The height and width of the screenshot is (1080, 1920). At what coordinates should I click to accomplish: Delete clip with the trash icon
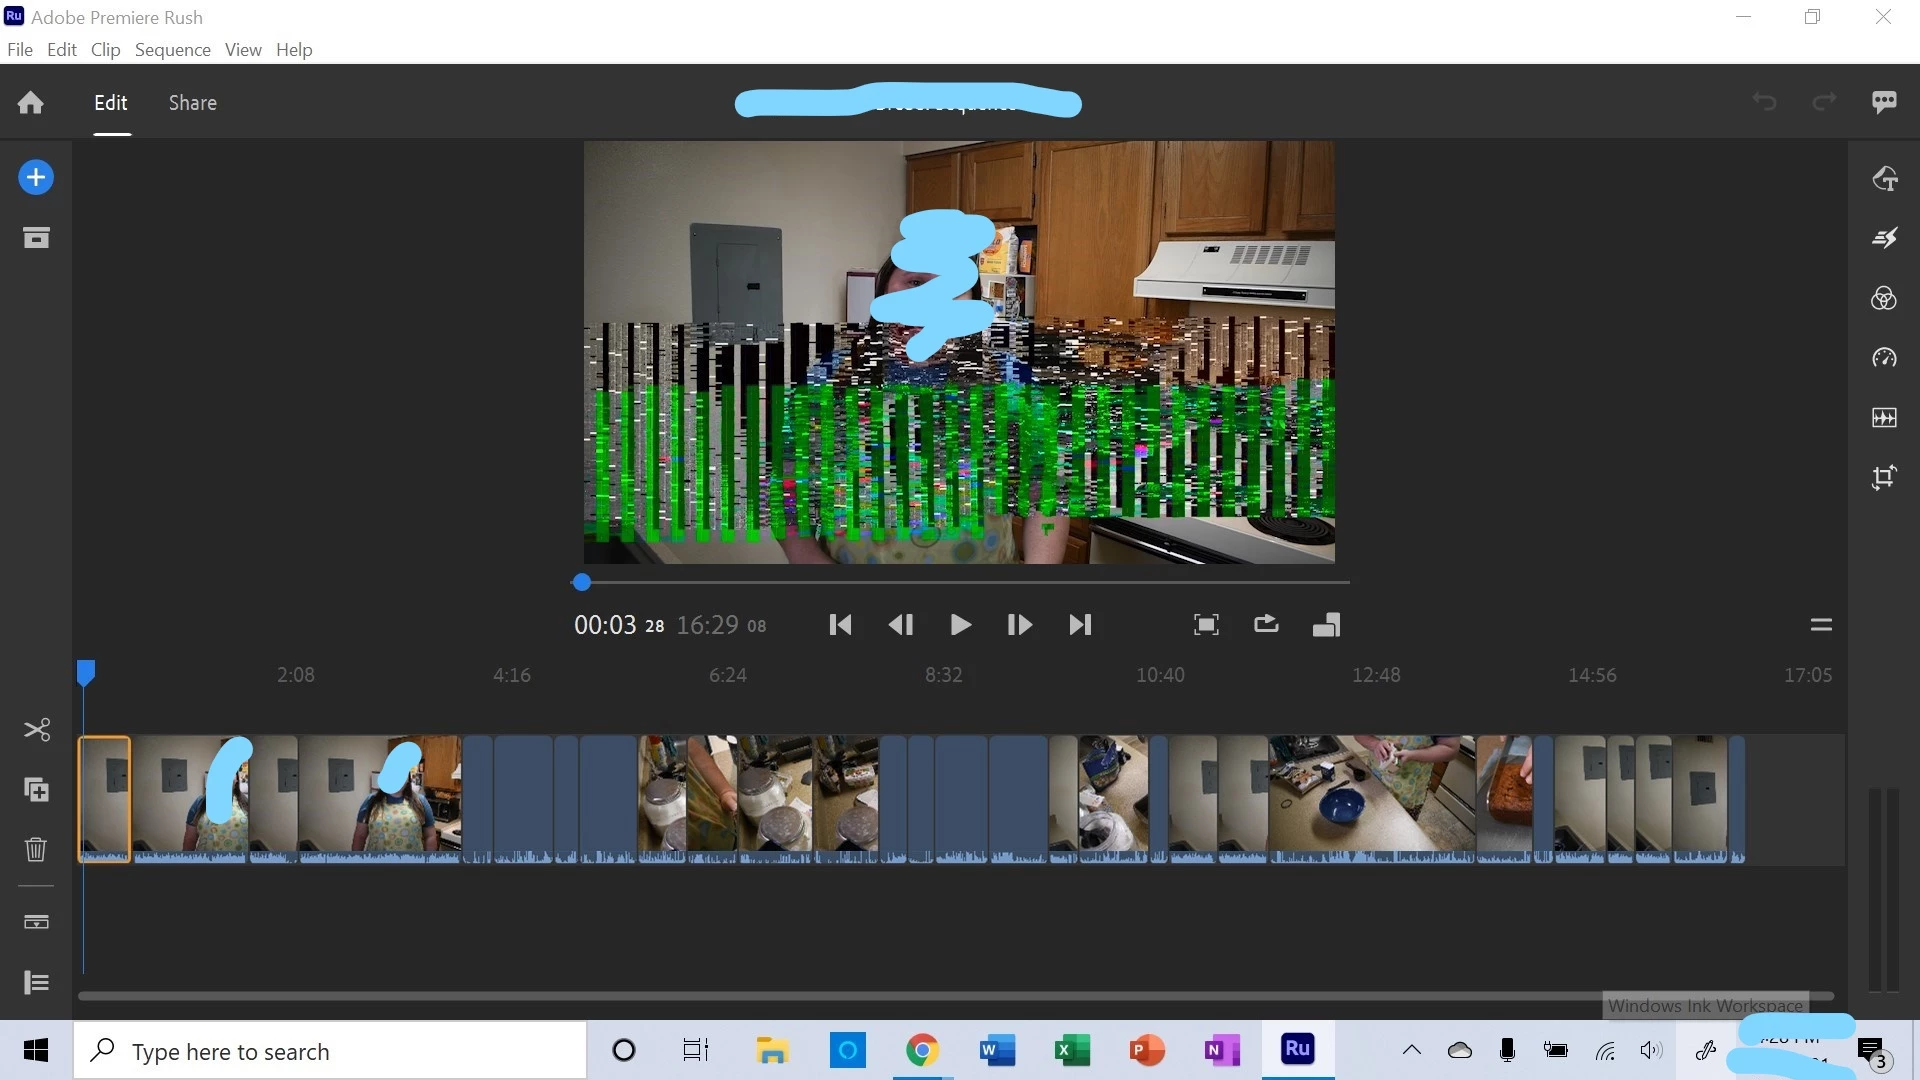pos(36,849)
